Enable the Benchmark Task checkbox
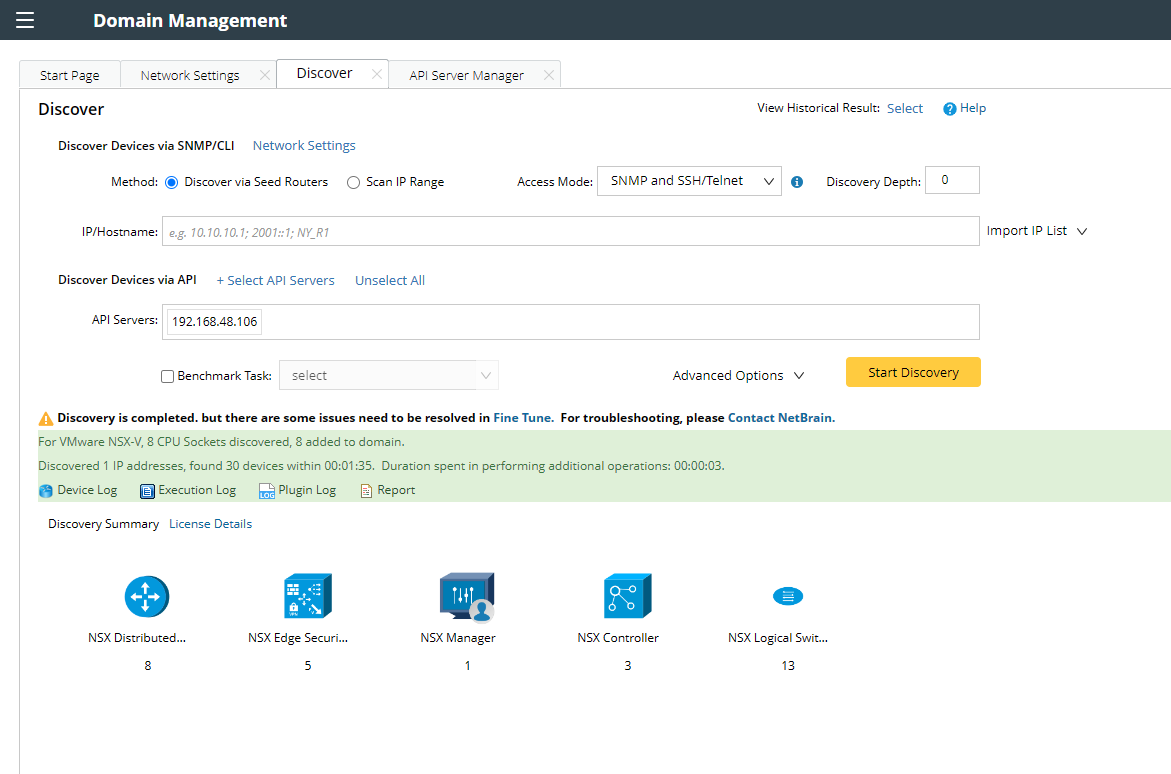 (167, 376)
